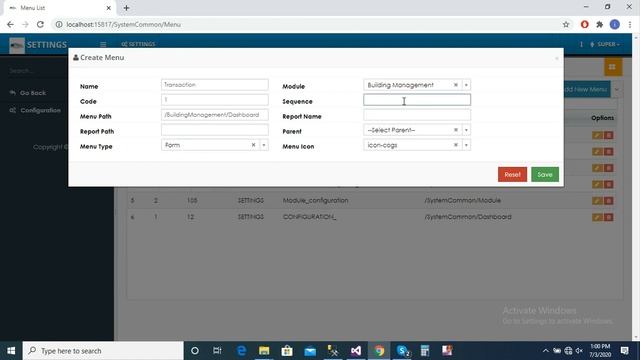Edit the Module_configuration row

pyautogui.click(x=597, y=201)
